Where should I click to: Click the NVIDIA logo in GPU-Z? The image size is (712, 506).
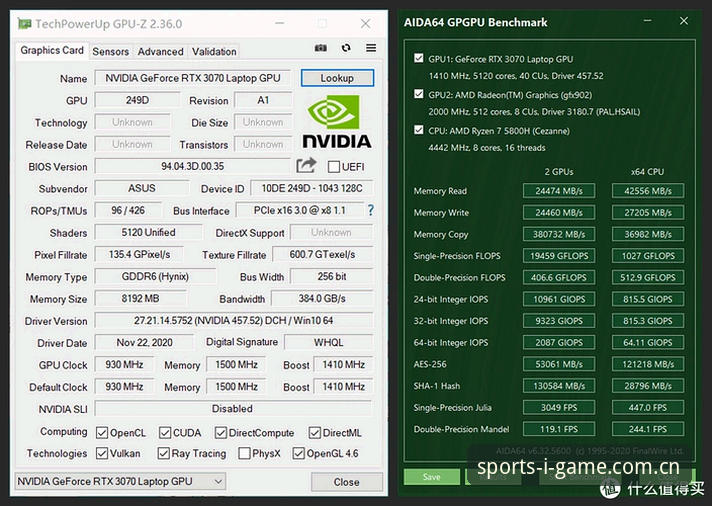[337, 122]
